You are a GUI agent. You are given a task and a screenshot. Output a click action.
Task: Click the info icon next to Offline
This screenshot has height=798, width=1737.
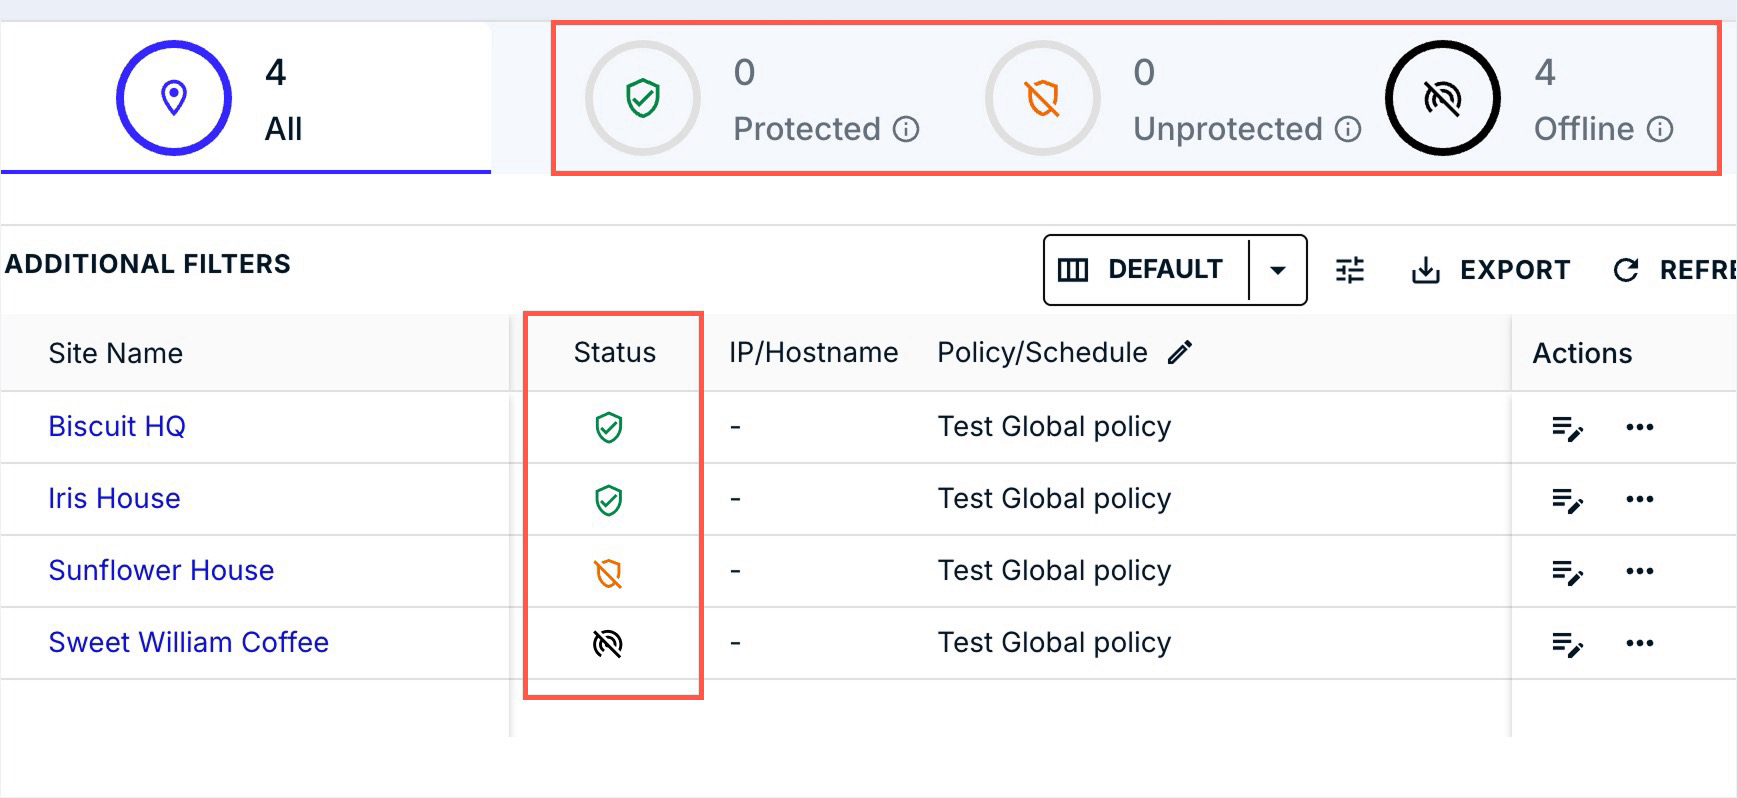pos(1660,130)
